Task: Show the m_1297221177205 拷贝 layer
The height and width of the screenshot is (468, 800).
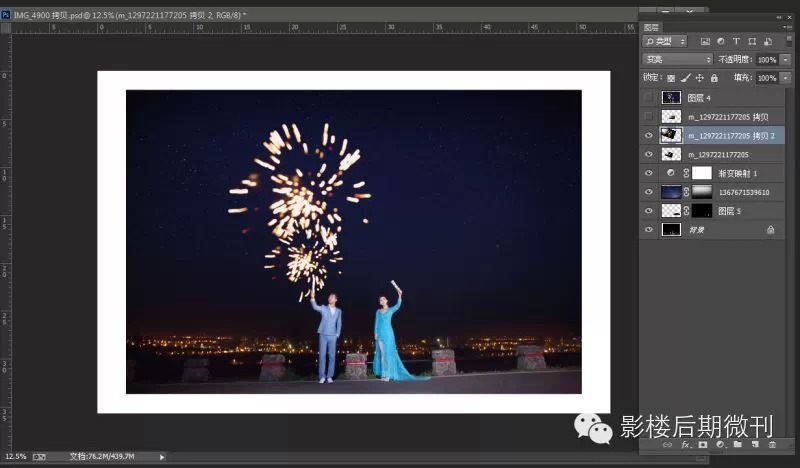Action: pos(648,116)
